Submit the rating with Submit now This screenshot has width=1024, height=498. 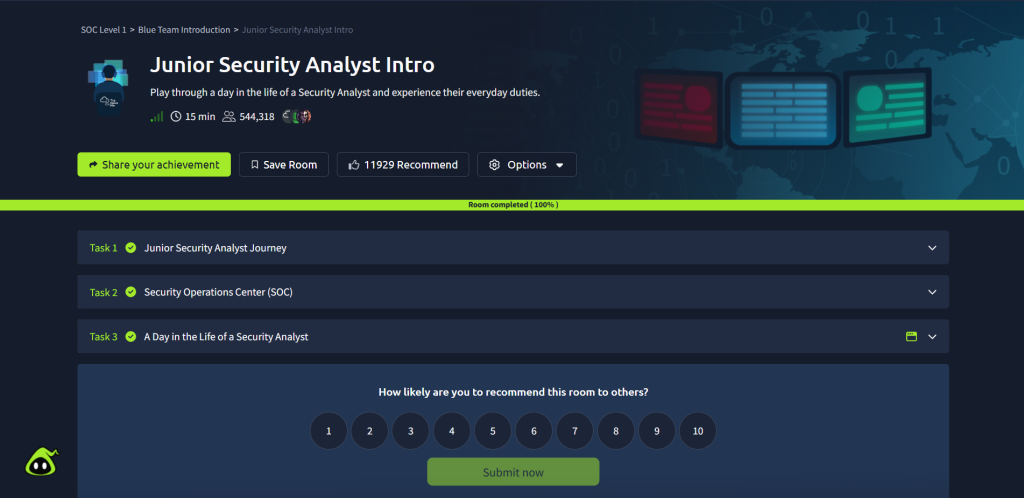(513, 472)
